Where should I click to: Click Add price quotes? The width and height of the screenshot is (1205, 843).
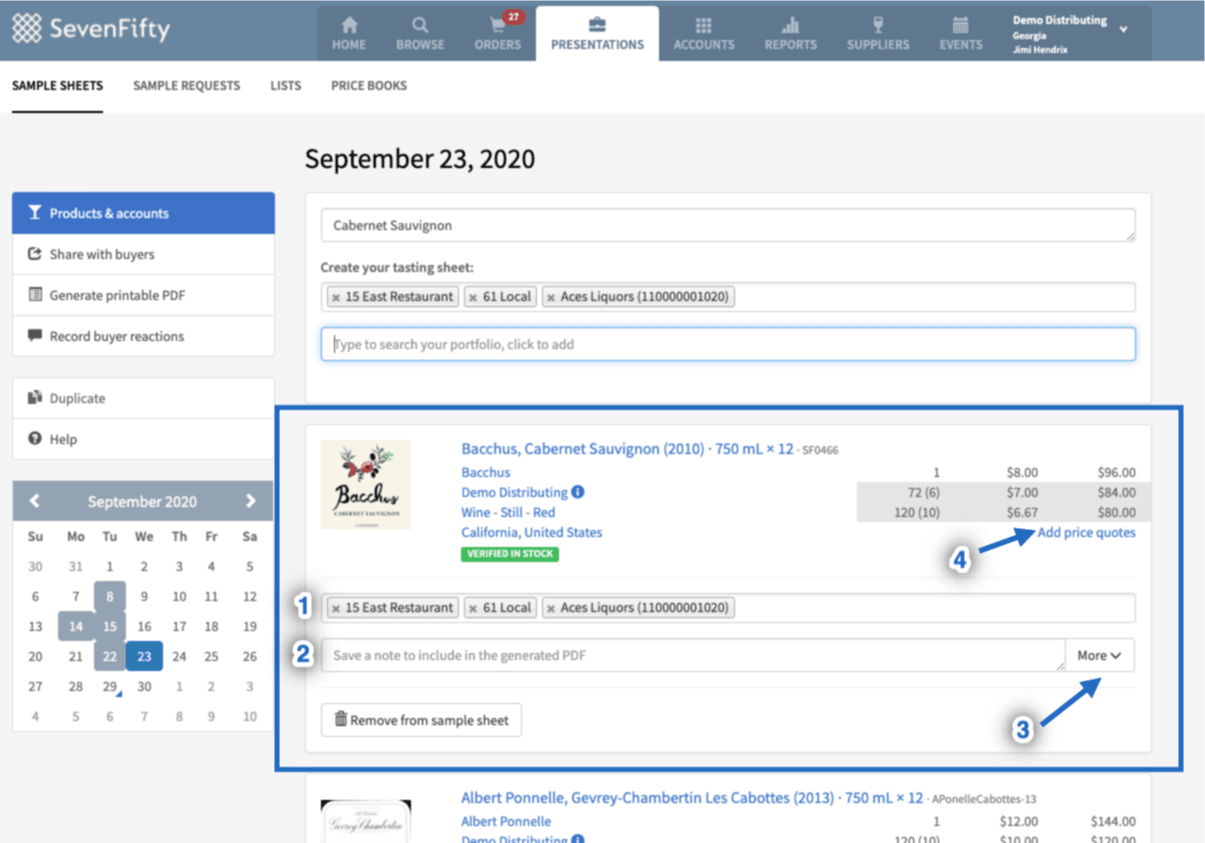coord(1087,532)
